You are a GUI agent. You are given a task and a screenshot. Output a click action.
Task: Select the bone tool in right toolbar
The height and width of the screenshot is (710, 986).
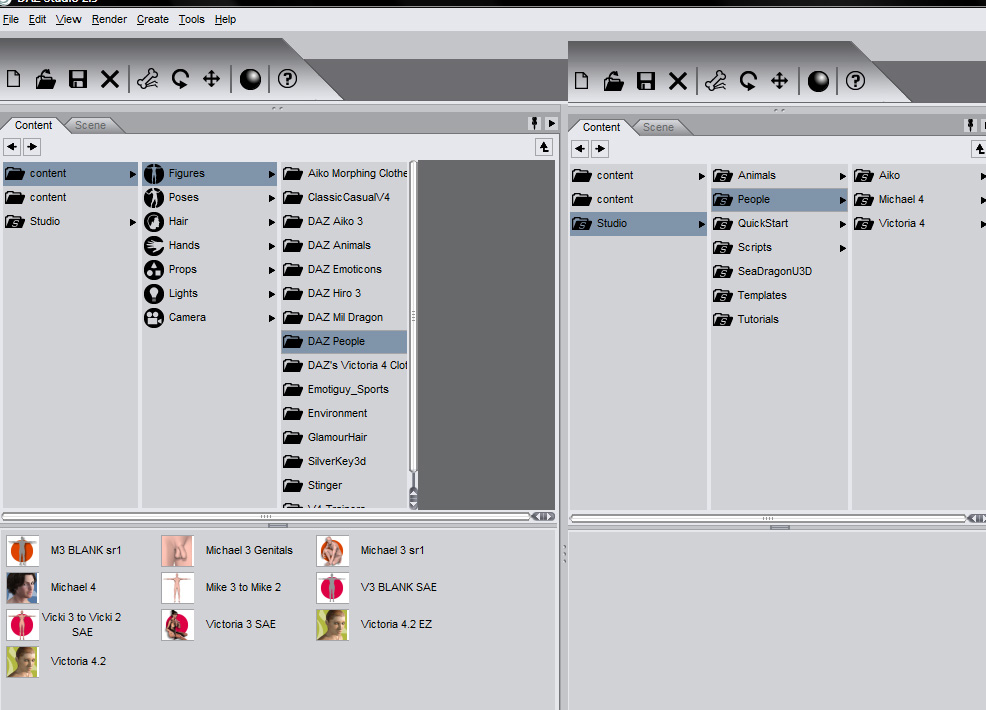(716, 81)
